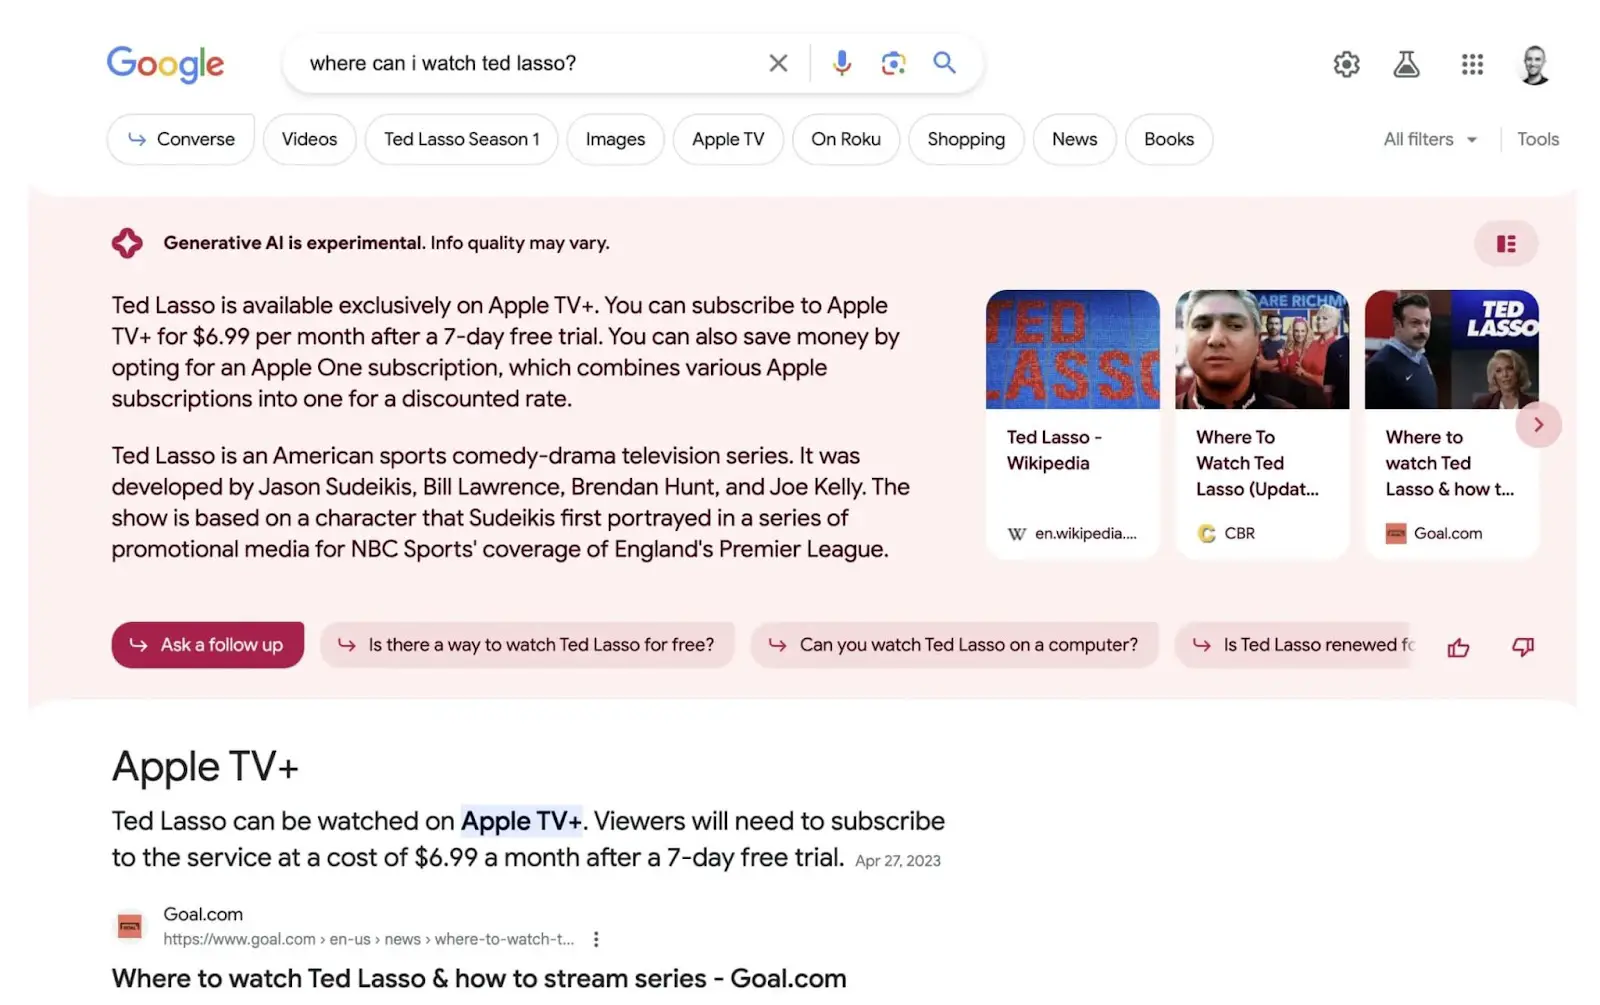Switch to the Books filter
This screenshot has height=1005, width=1600.
[1169, 140]
